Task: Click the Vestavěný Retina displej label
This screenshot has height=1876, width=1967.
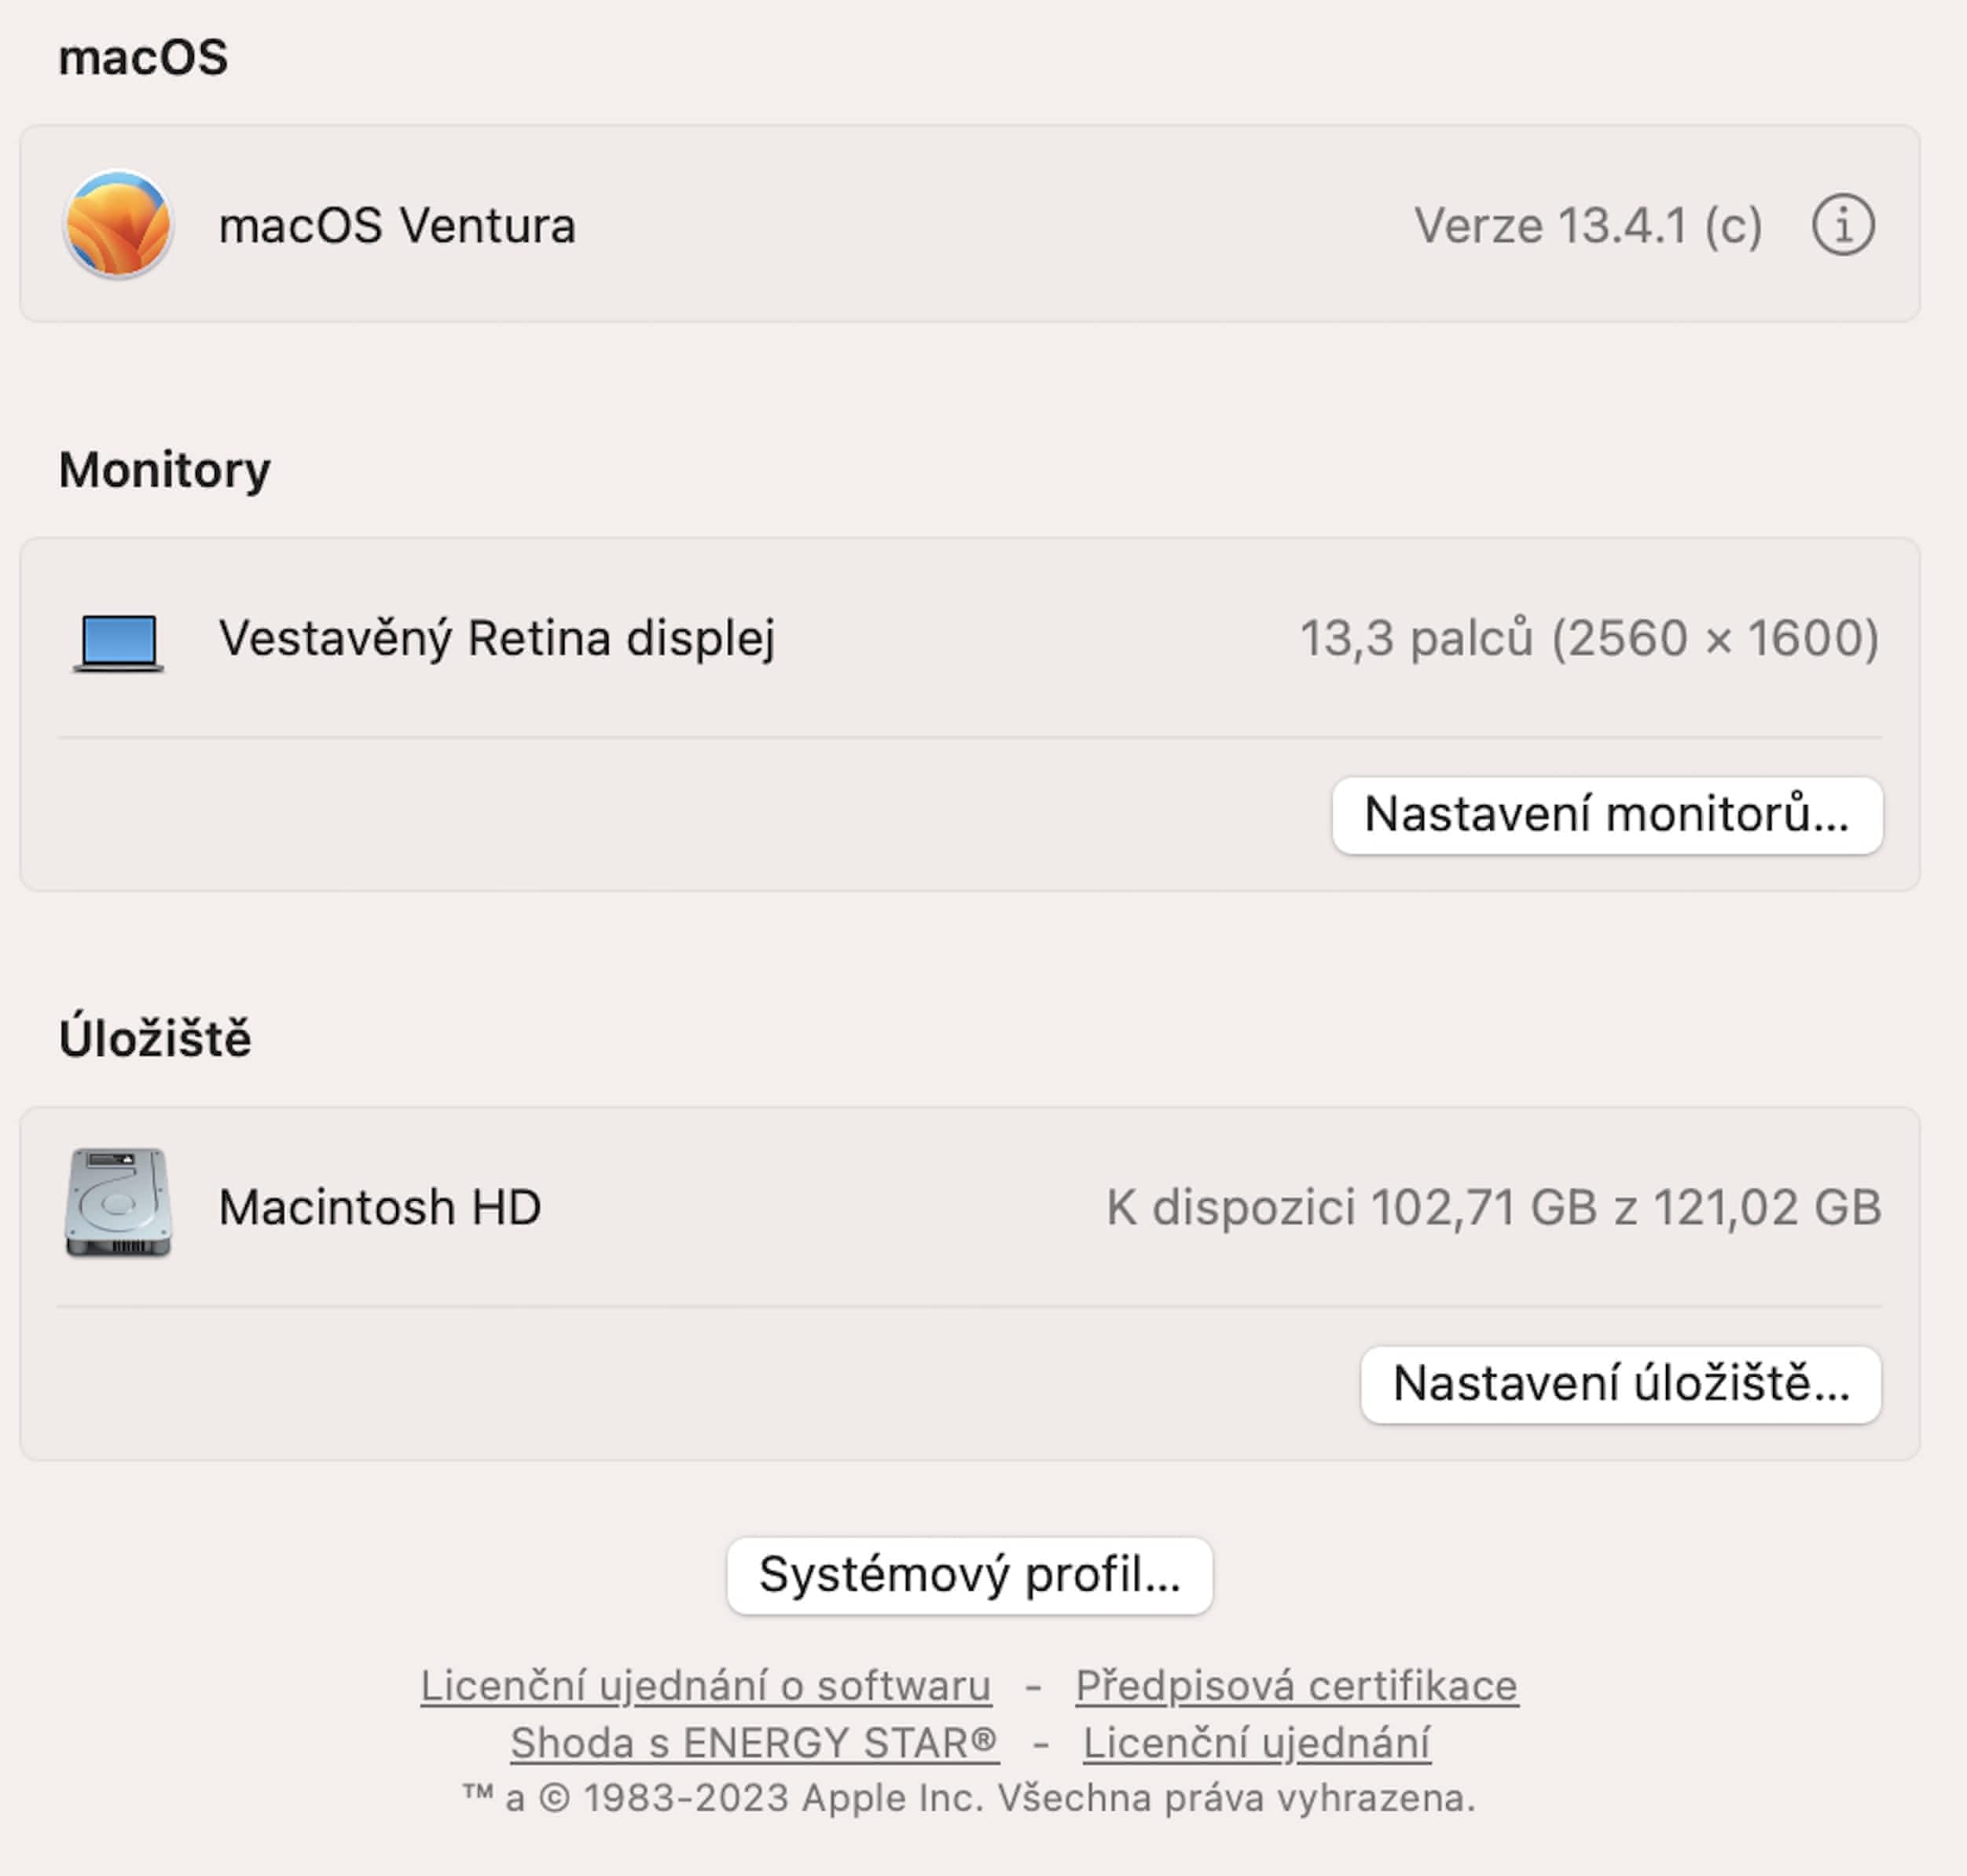Action: 497,639
